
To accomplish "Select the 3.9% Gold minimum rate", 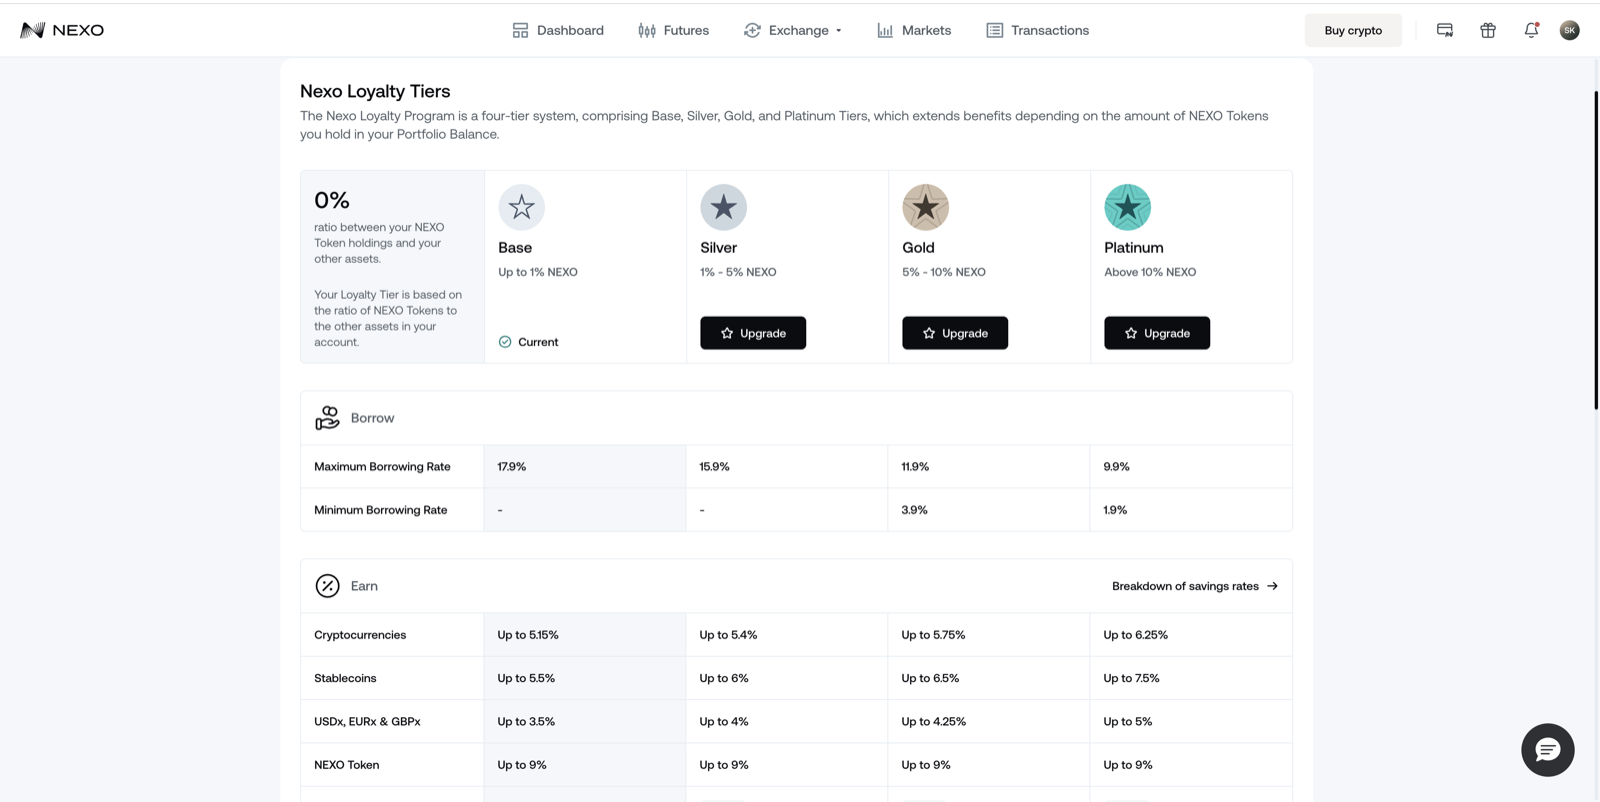I will click(914, 510).
